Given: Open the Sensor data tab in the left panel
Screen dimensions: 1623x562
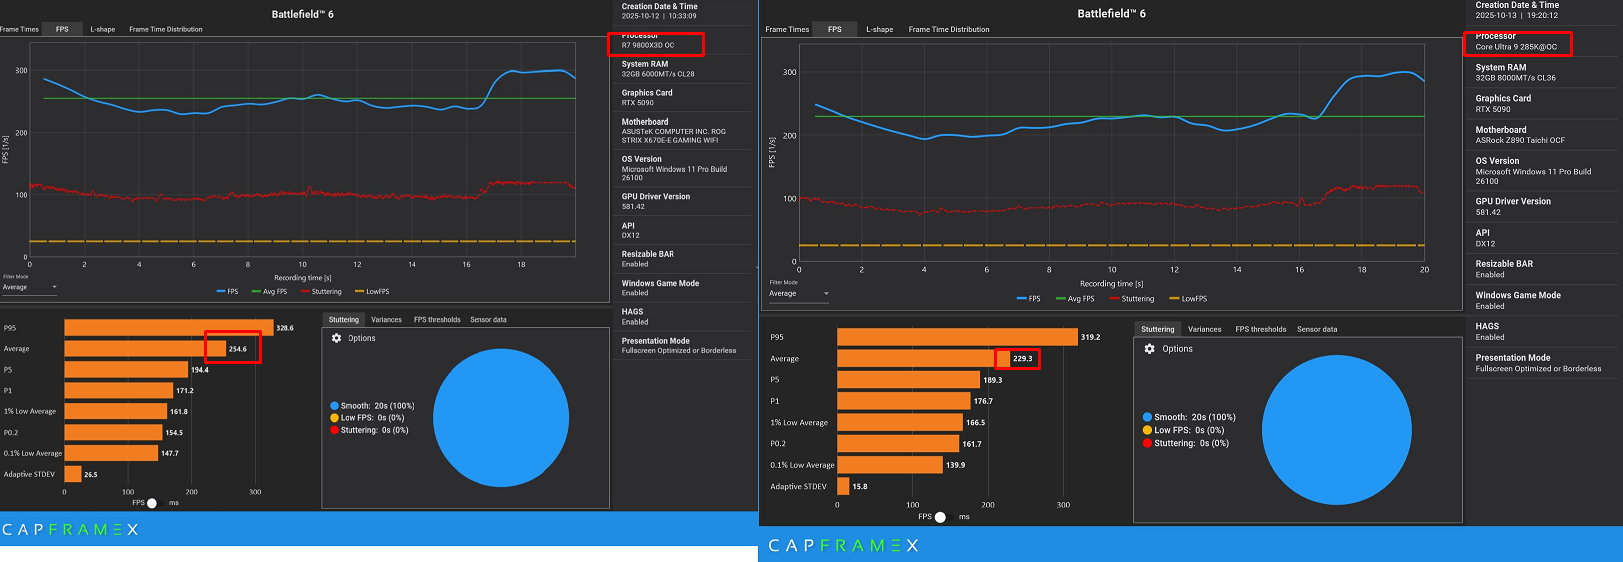Looking at the screenshot, I should coord(488,320).
